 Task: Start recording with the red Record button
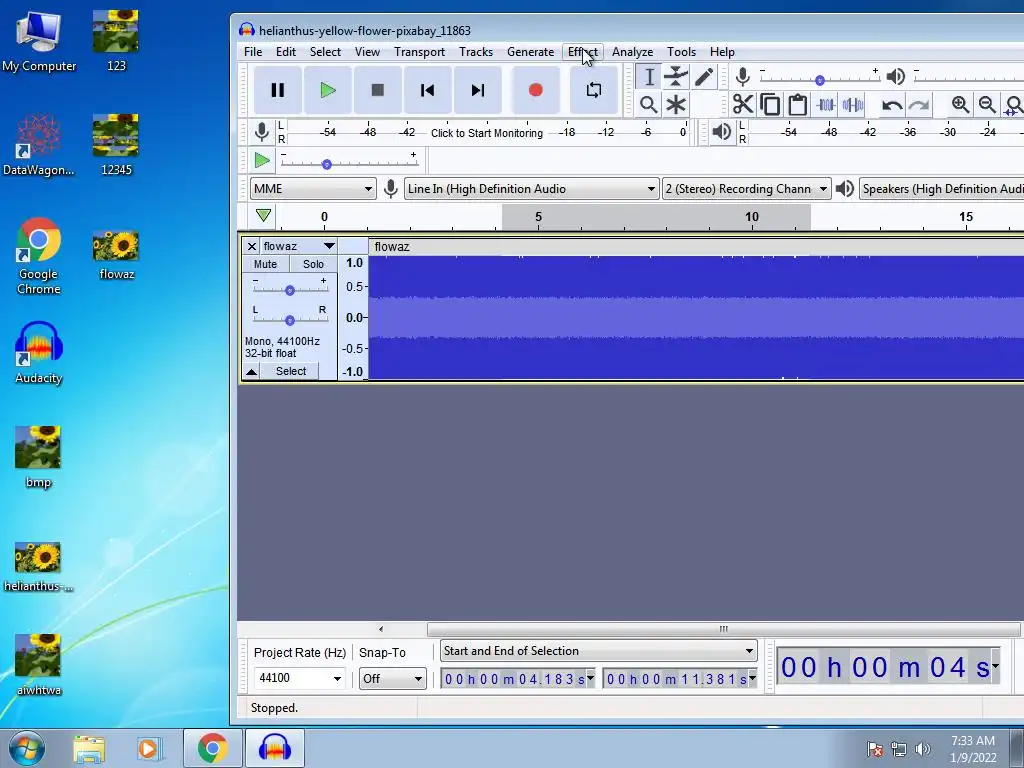pos(536,90)
